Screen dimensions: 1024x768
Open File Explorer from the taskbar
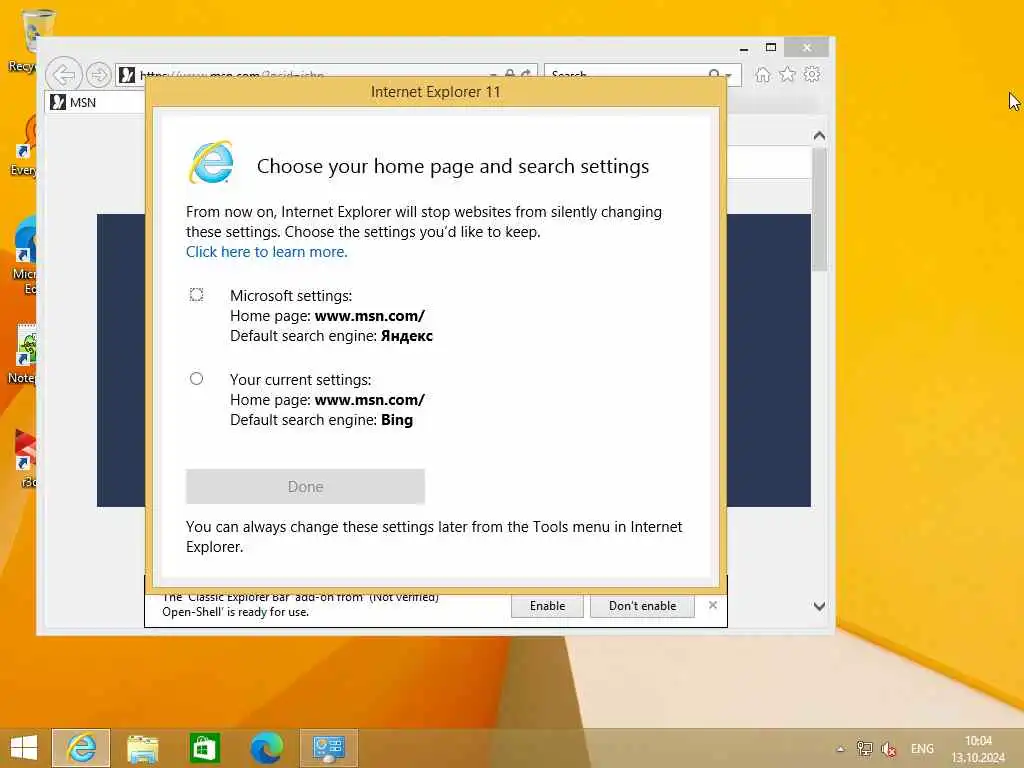(142, 748)
